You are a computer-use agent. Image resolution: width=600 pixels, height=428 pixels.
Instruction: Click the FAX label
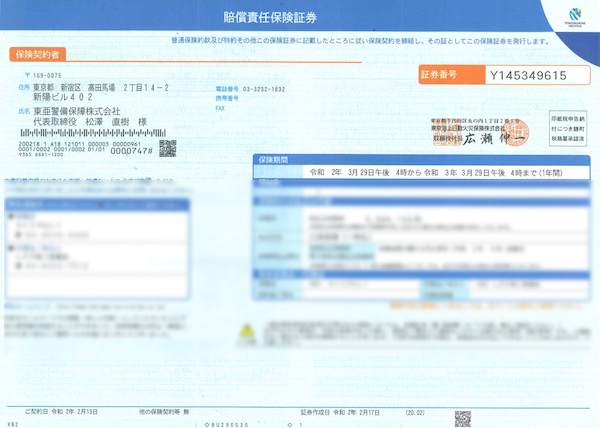[x=220, y=108]
